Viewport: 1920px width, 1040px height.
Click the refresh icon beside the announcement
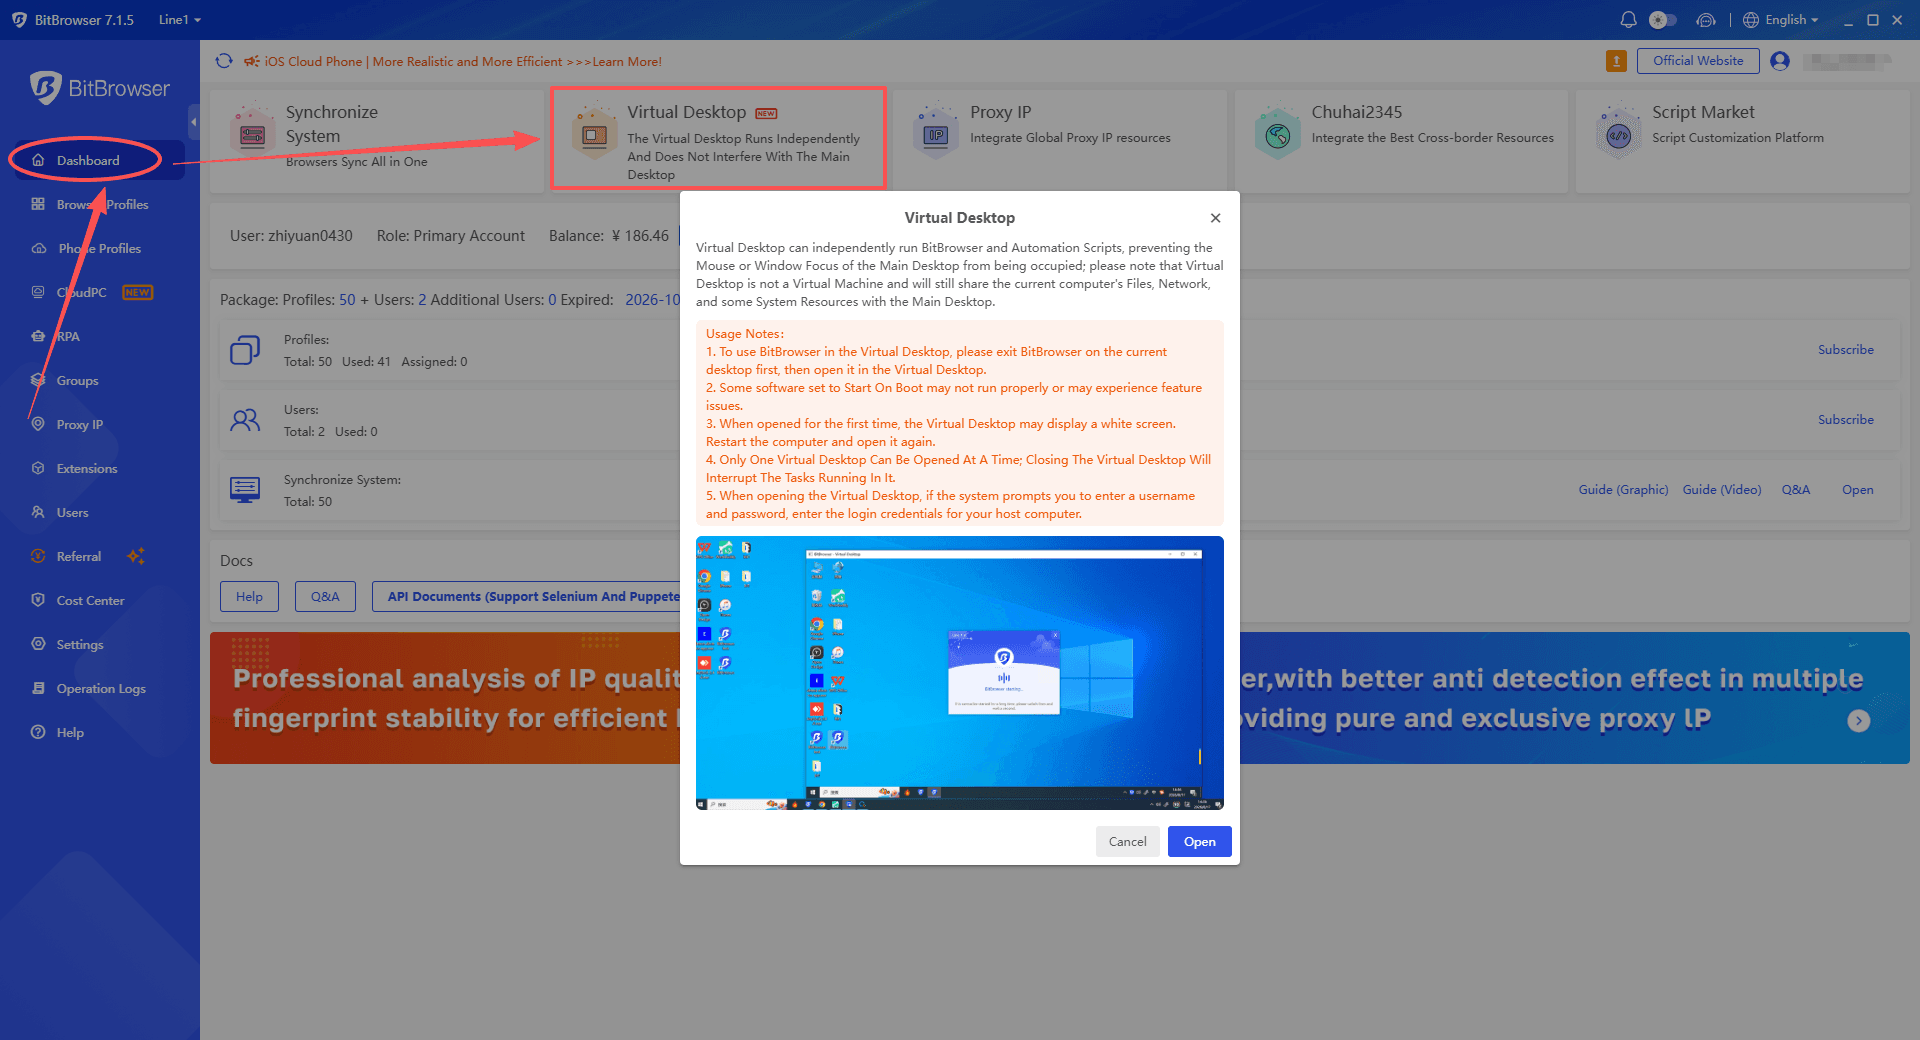[224, 61]
